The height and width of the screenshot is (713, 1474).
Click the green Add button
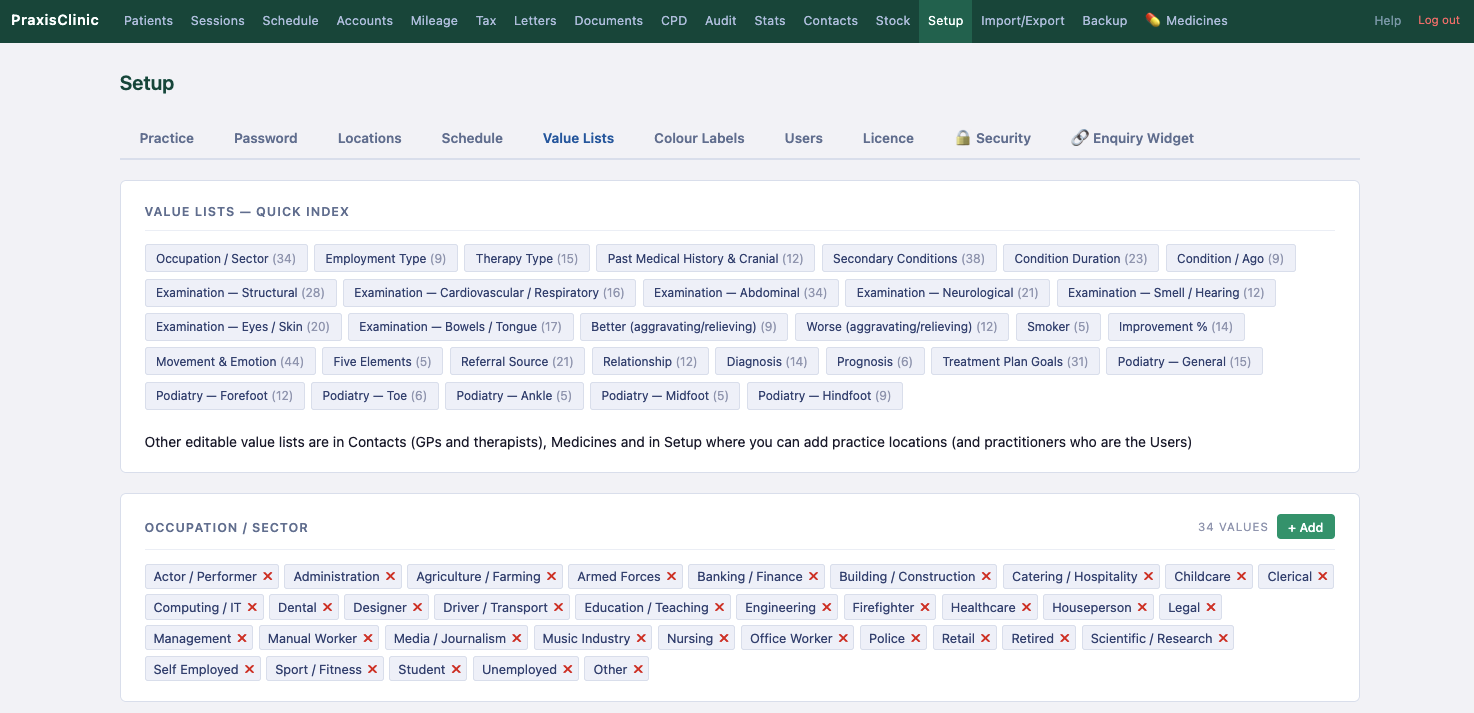click(x=1305, y=527)
